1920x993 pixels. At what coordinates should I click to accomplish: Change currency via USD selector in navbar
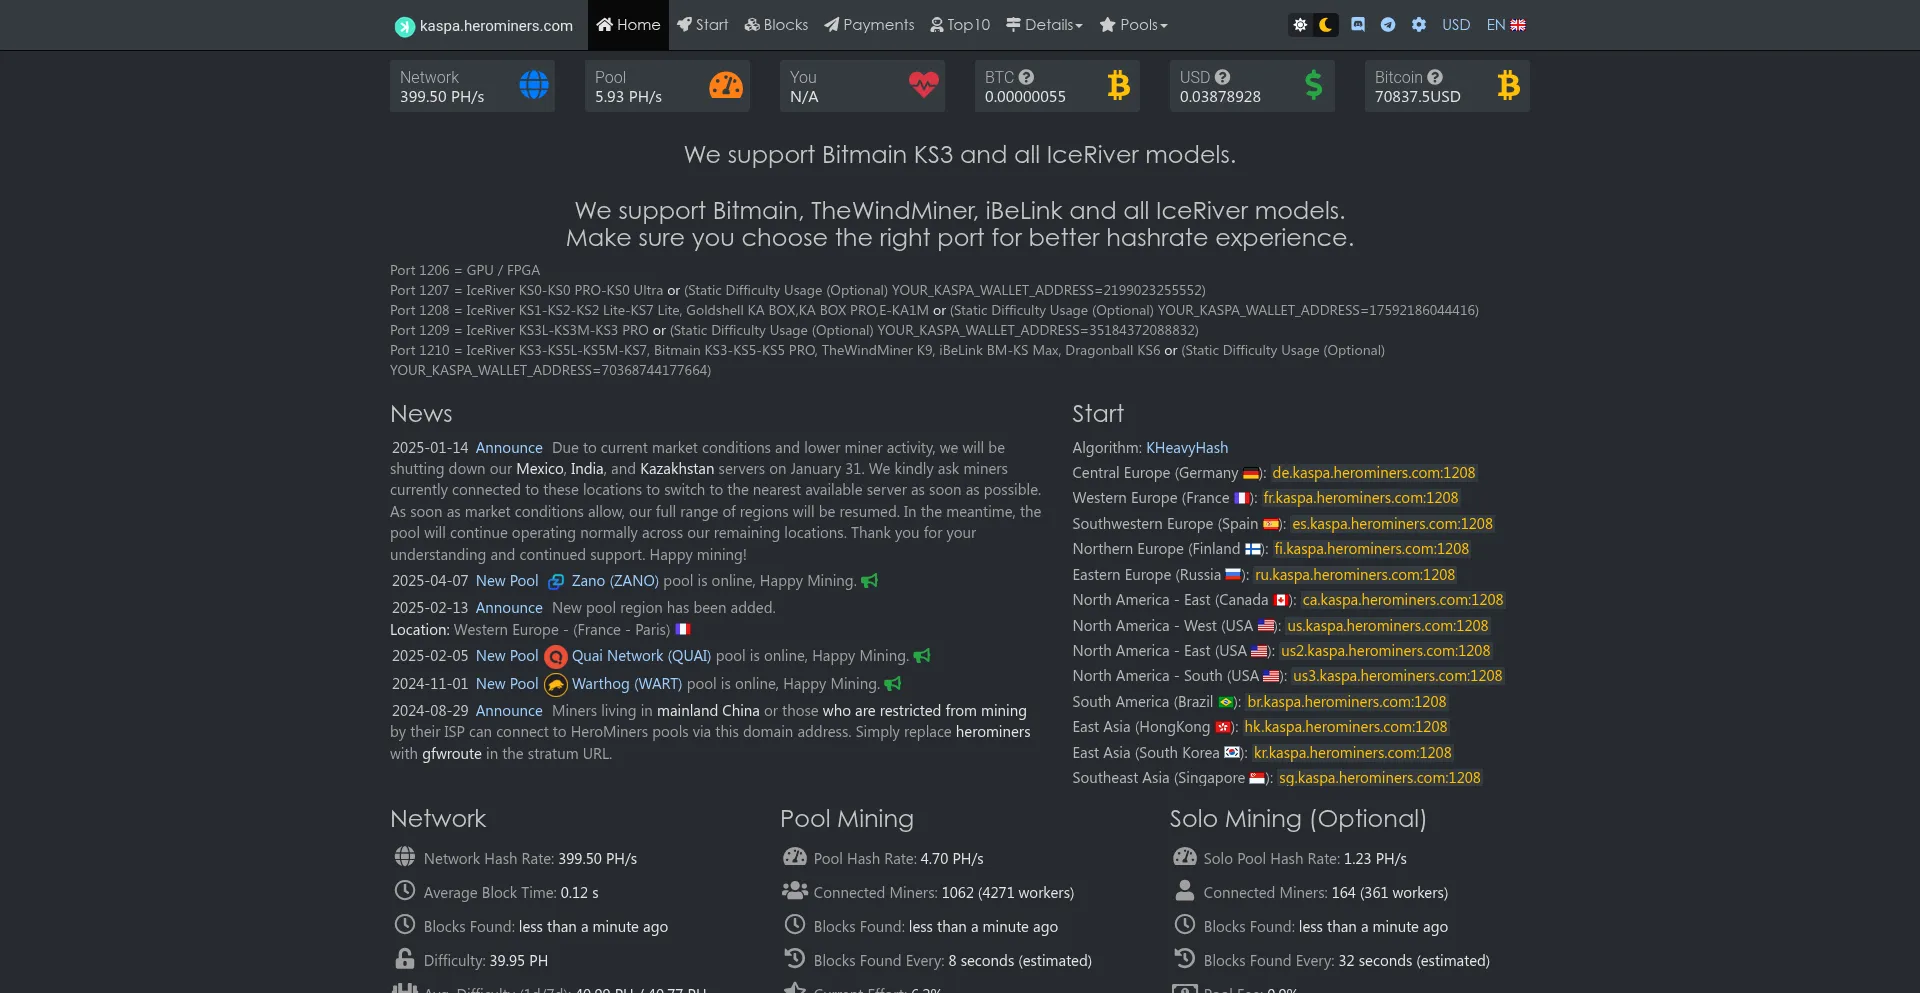coord(1456,25)
